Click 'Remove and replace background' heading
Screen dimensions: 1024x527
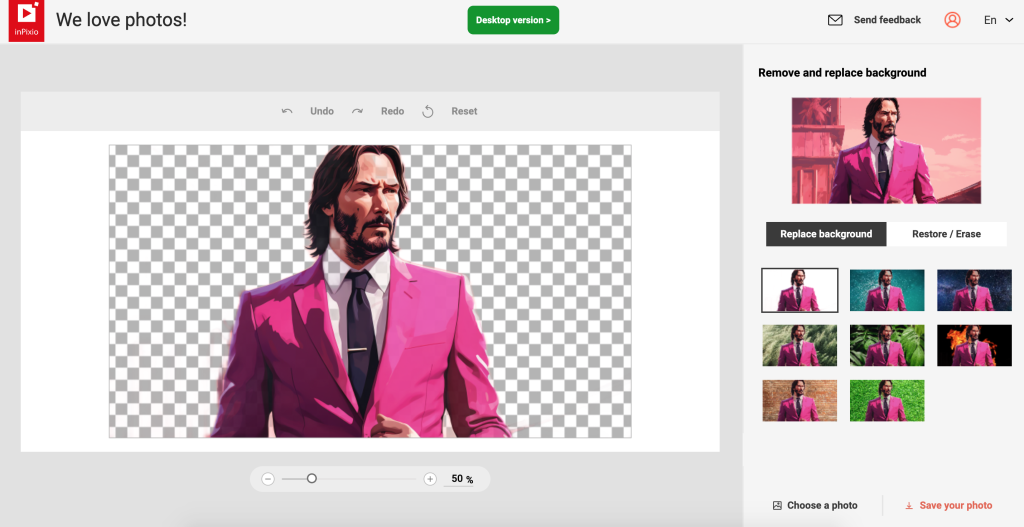pos(842,72)
